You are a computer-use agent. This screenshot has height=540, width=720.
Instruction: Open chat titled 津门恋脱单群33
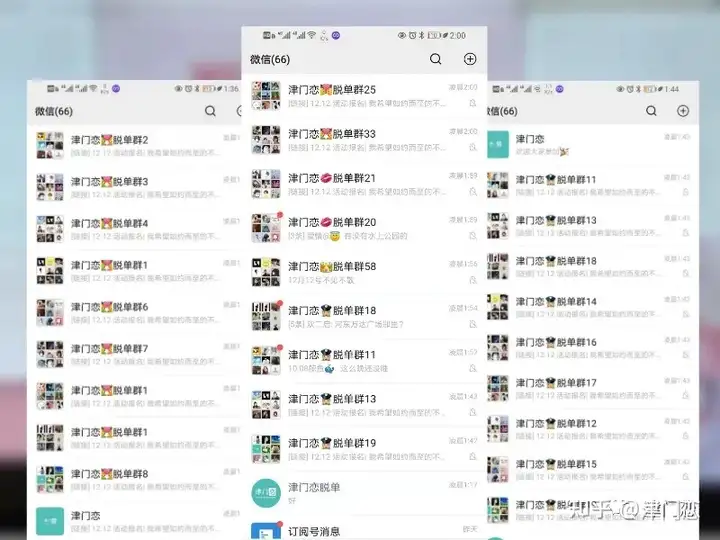pos(332,134)
